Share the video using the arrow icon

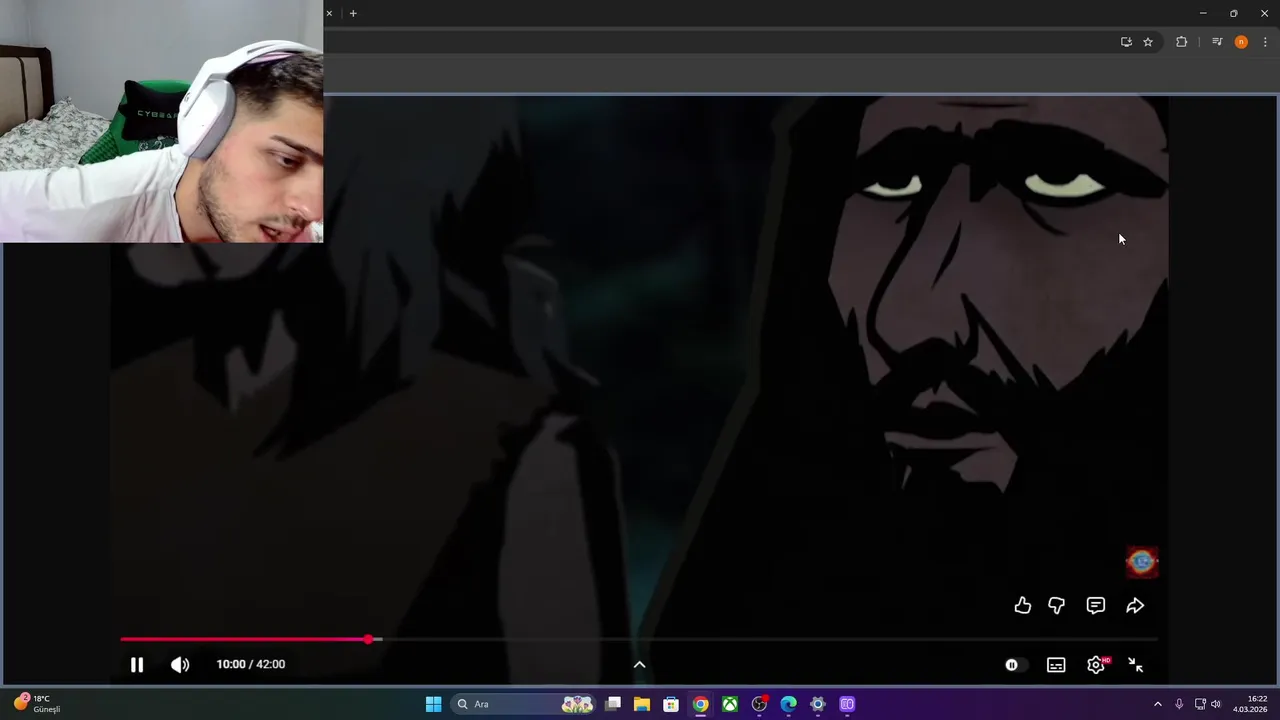coord(1135,605)
